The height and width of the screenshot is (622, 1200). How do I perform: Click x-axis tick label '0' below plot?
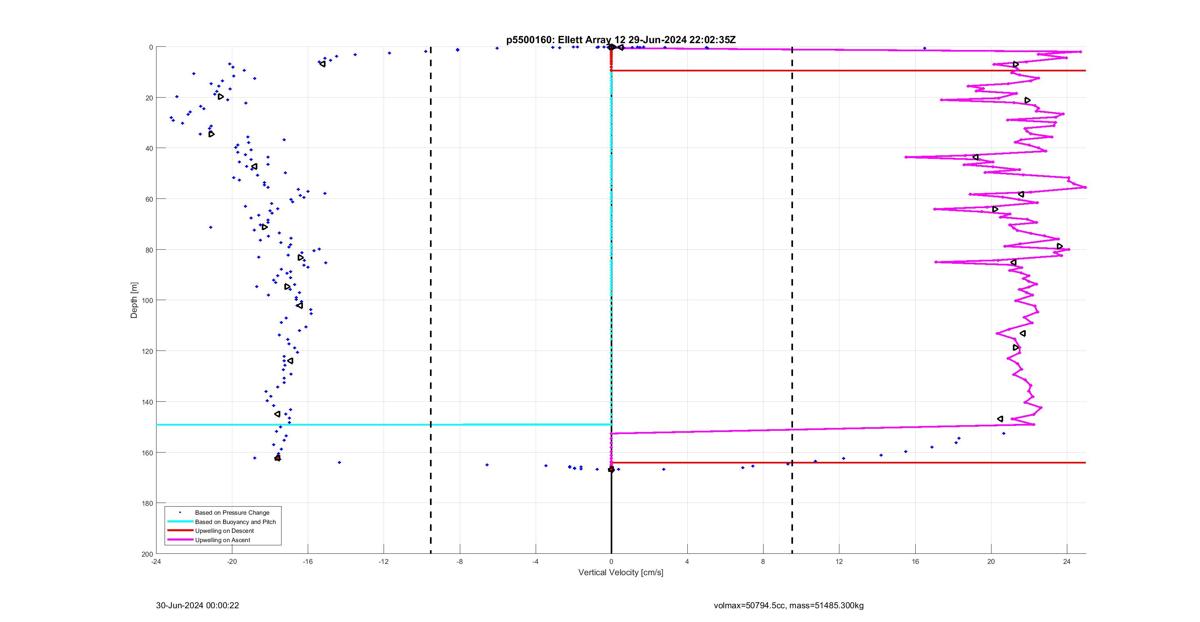point(612,562)
